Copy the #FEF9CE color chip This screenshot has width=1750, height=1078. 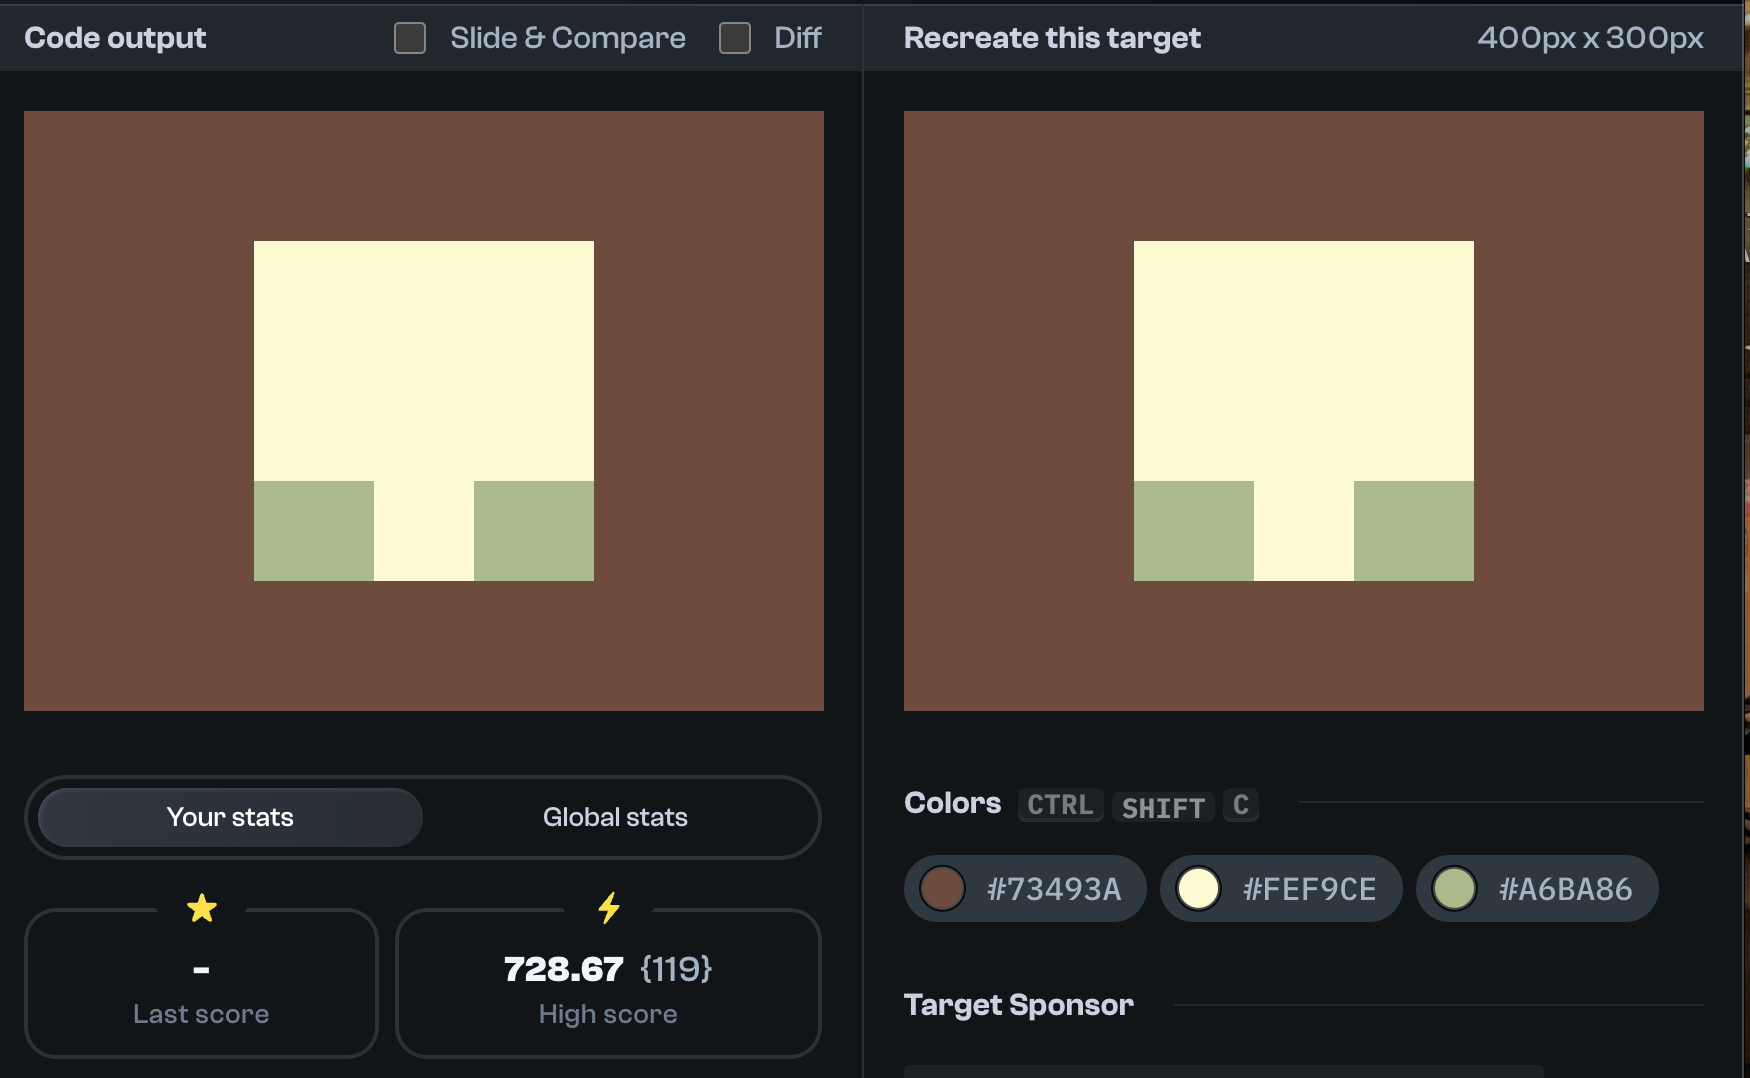[1281, 888]
